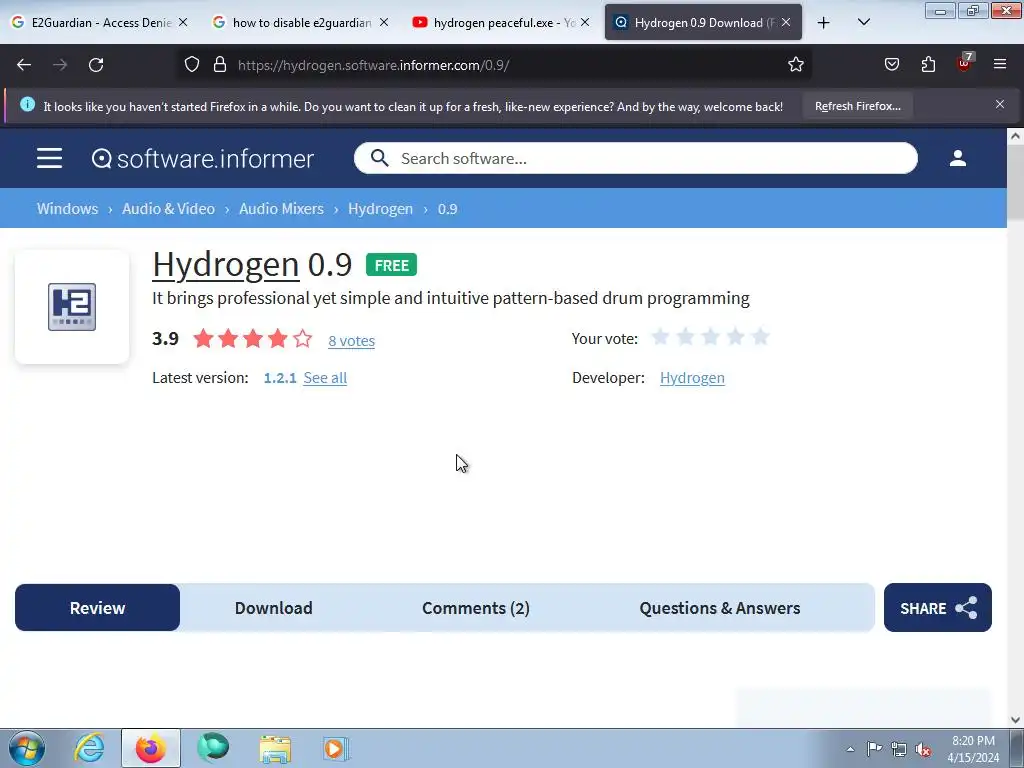1024x768 pixels.
Task: Rate five stars in Your vote
Action: click(x=760, y=337)
